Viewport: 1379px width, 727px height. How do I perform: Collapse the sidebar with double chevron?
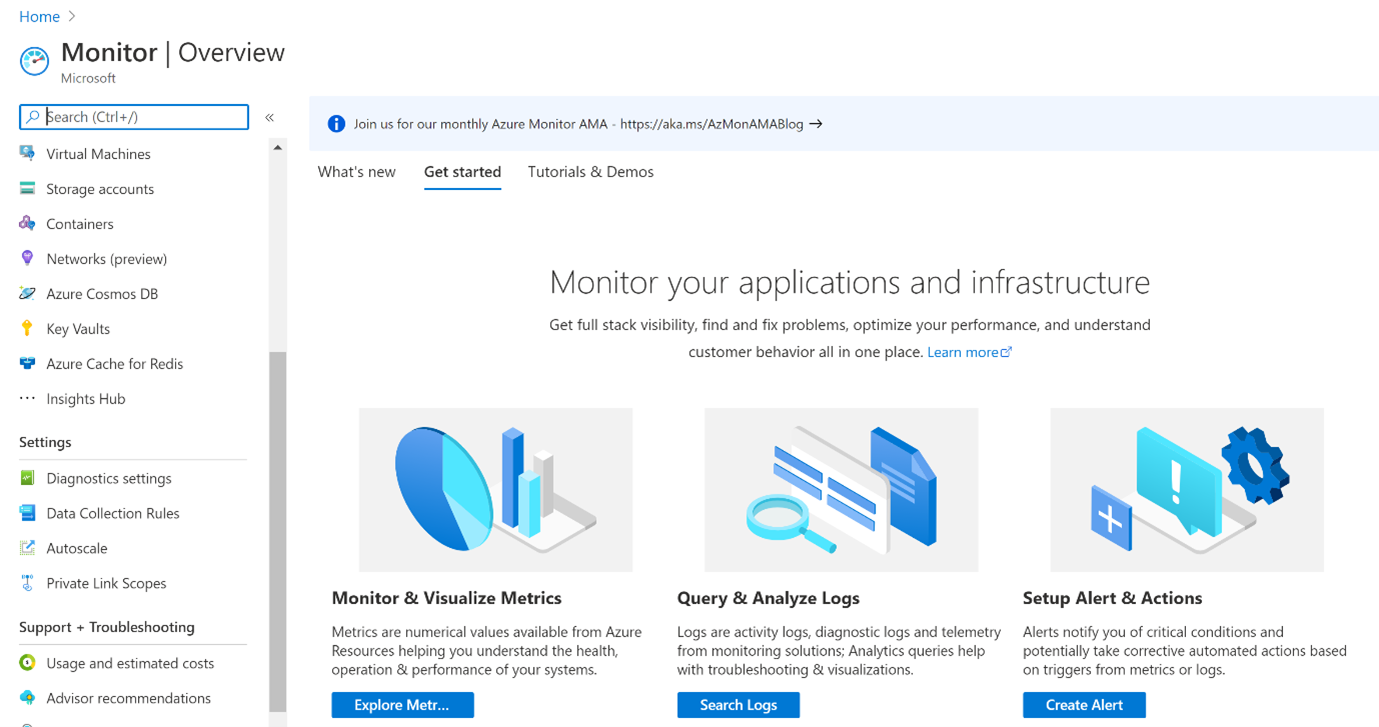269,117
